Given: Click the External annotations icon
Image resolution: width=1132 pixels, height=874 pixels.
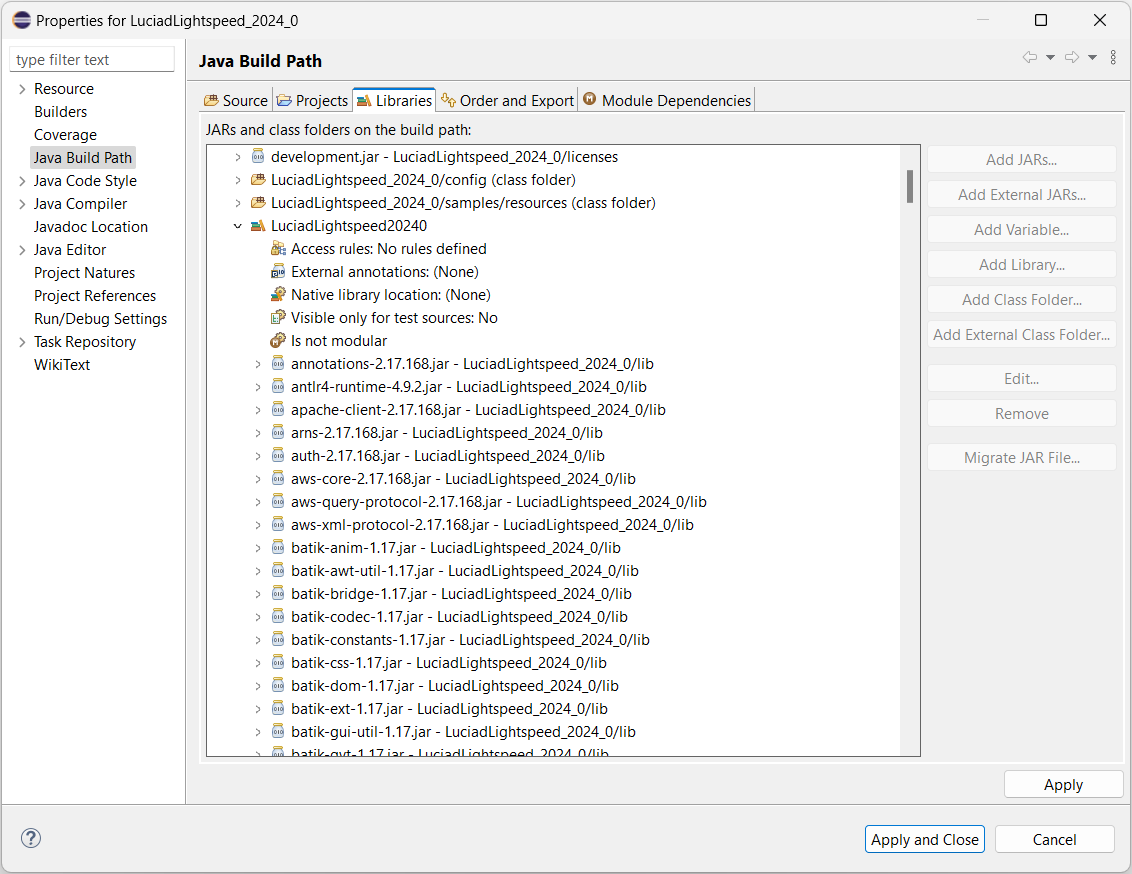Looking at the screenshot, I should click(x=278, y=272).
